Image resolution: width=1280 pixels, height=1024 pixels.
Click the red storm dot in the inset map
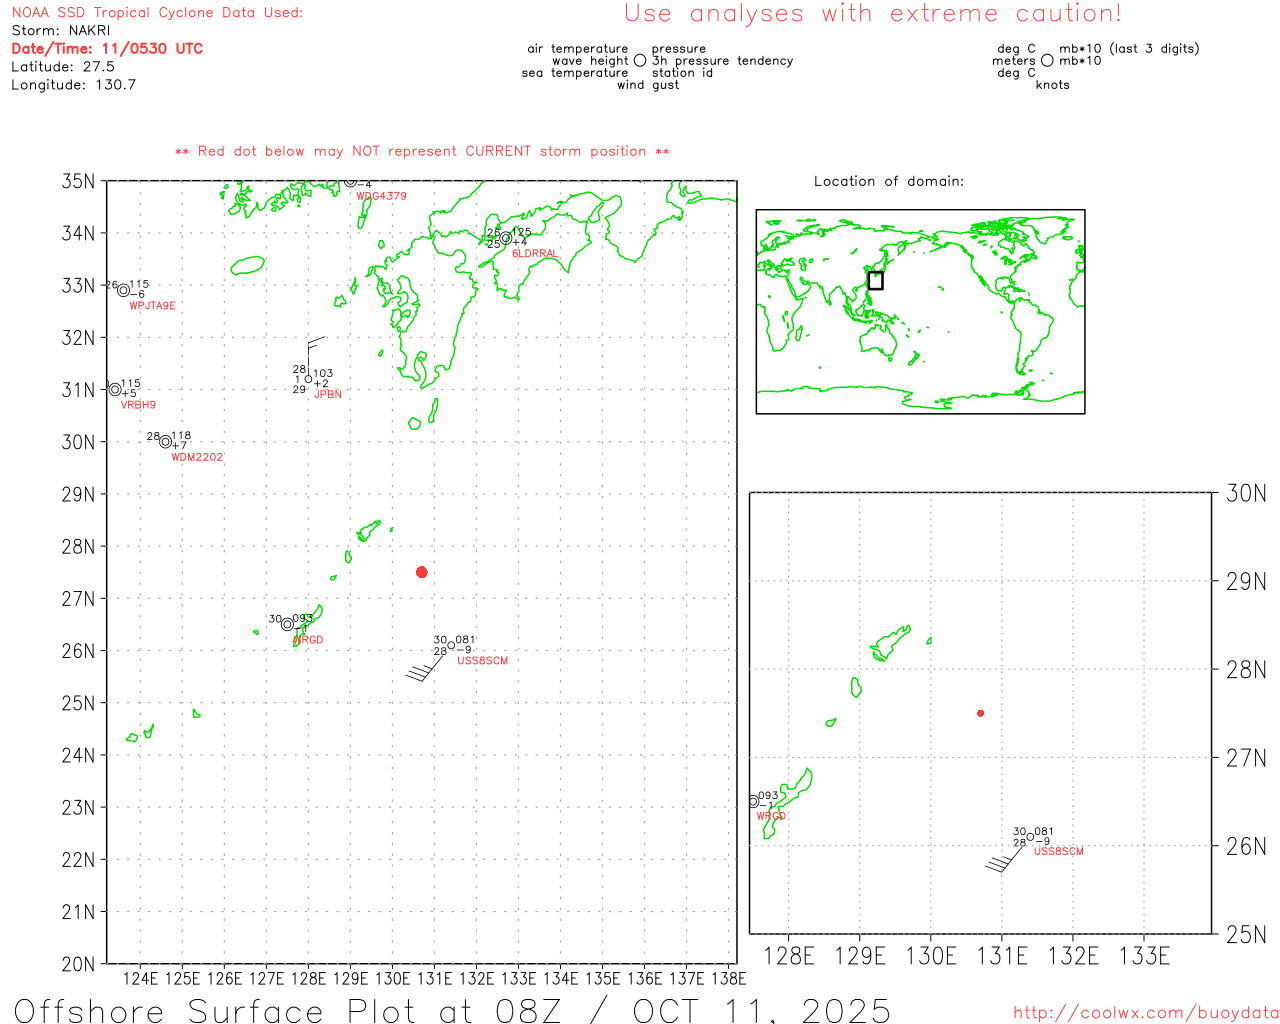(980, 713)
